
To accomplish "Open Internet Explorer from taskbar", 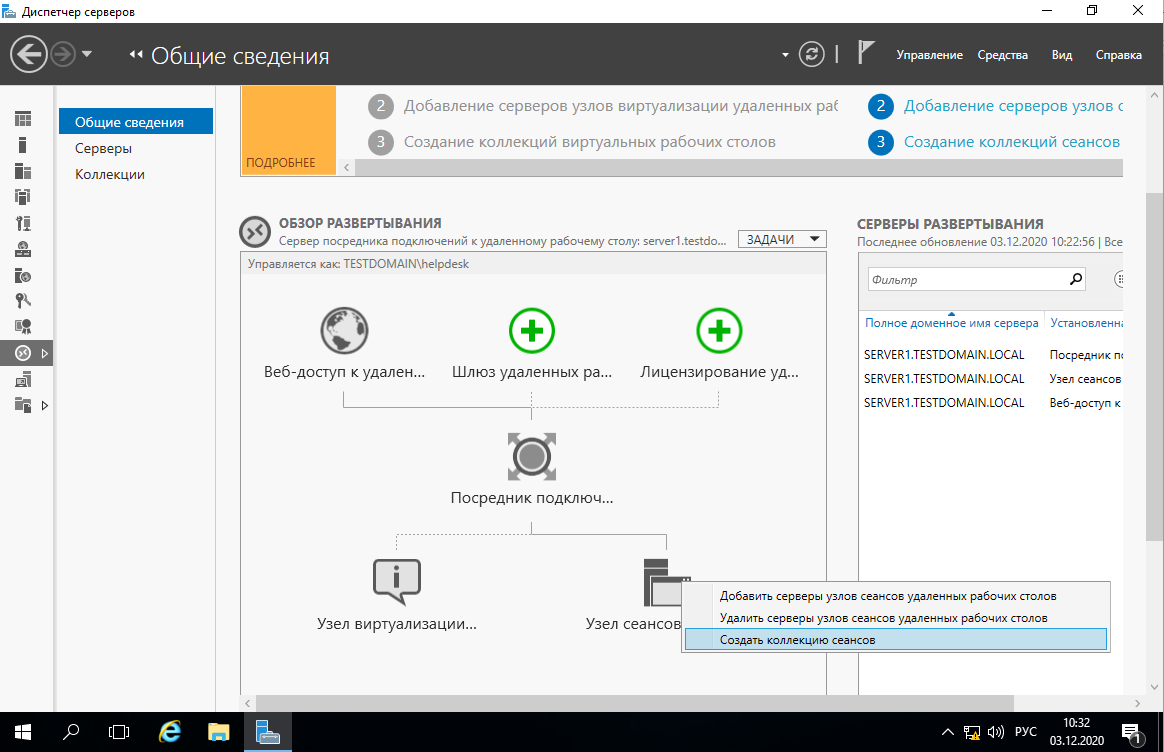I will [171, 731].
